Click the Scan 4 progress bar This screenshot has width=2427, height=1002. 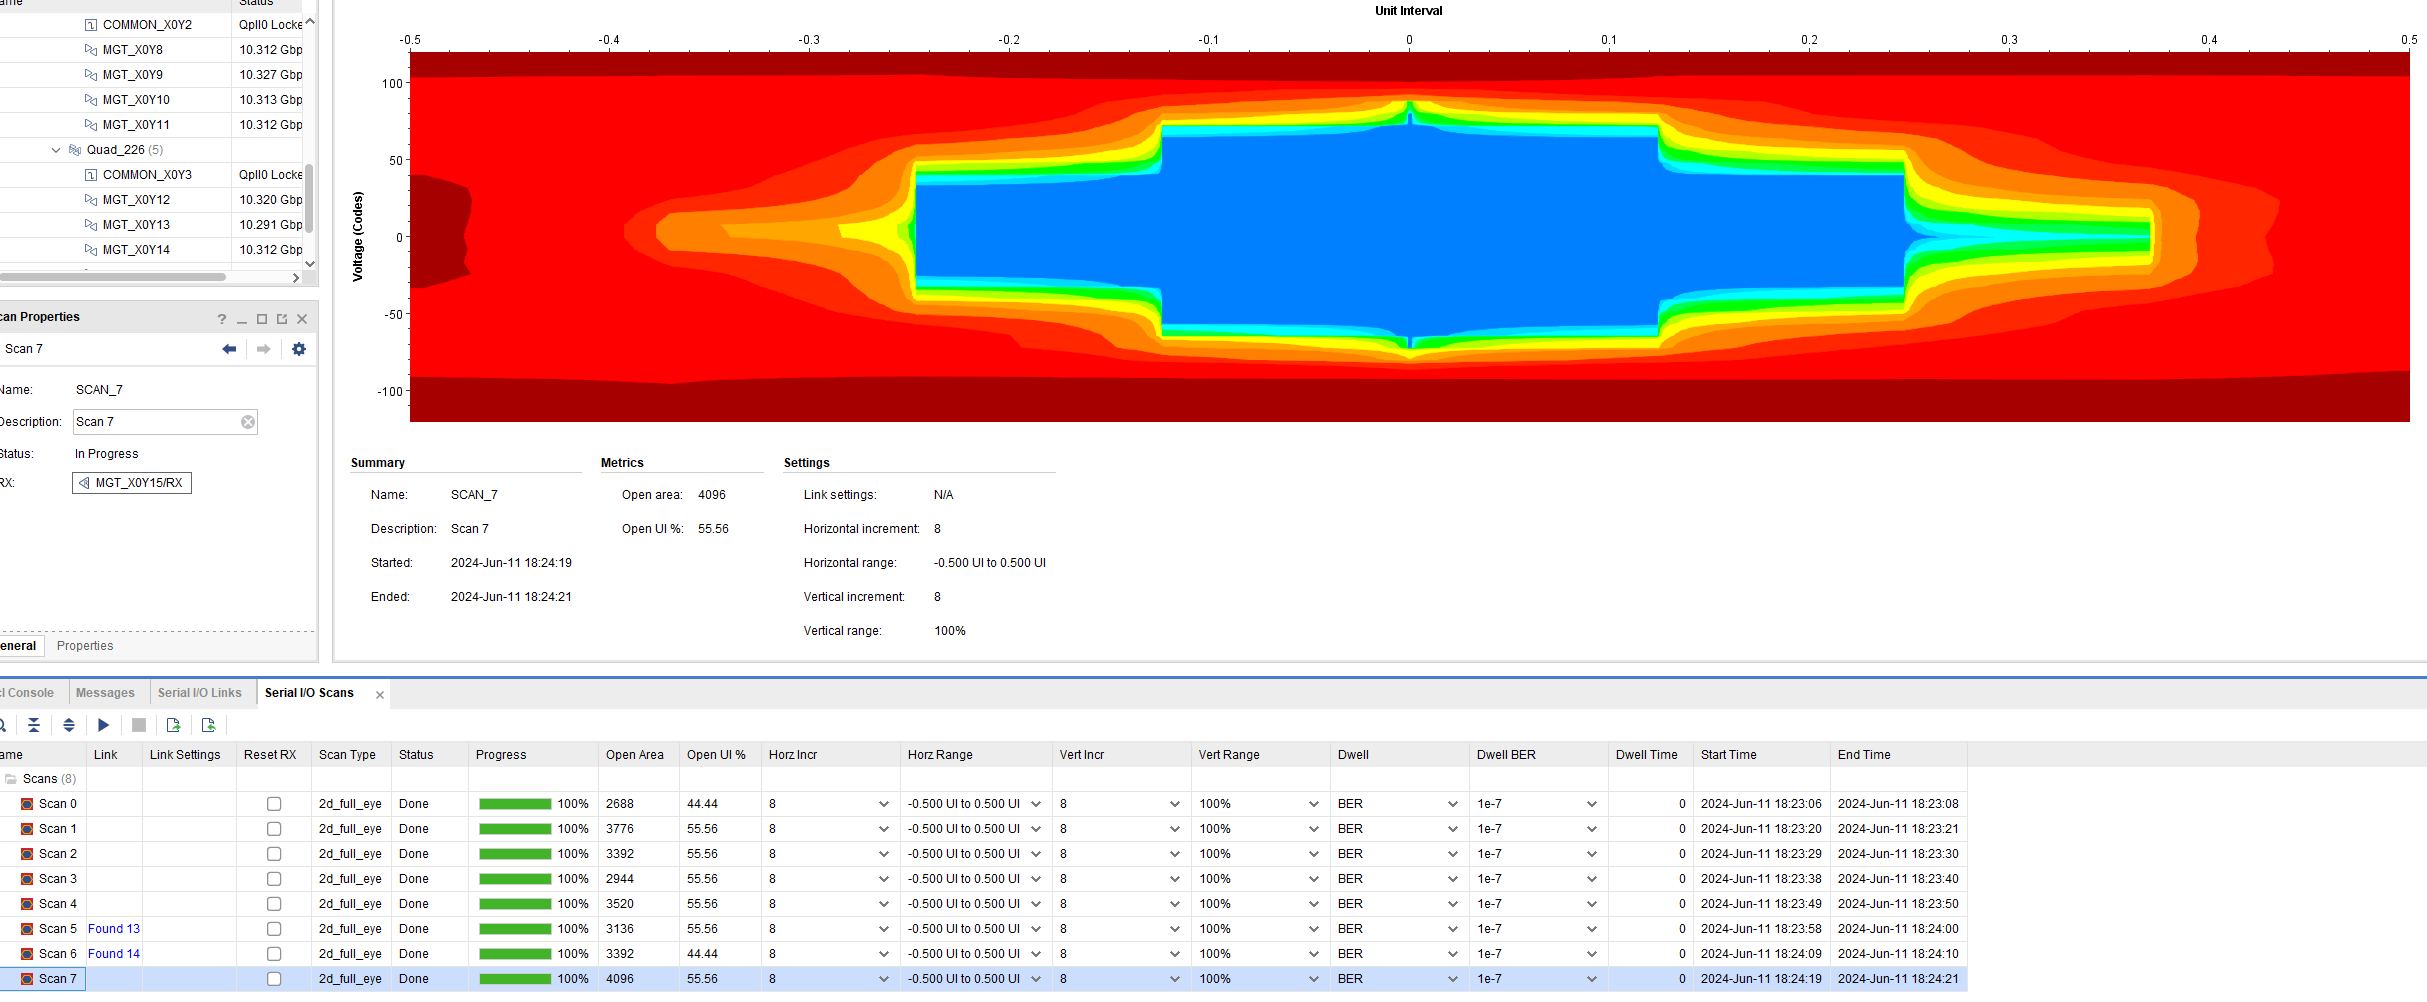pos(515,904)
